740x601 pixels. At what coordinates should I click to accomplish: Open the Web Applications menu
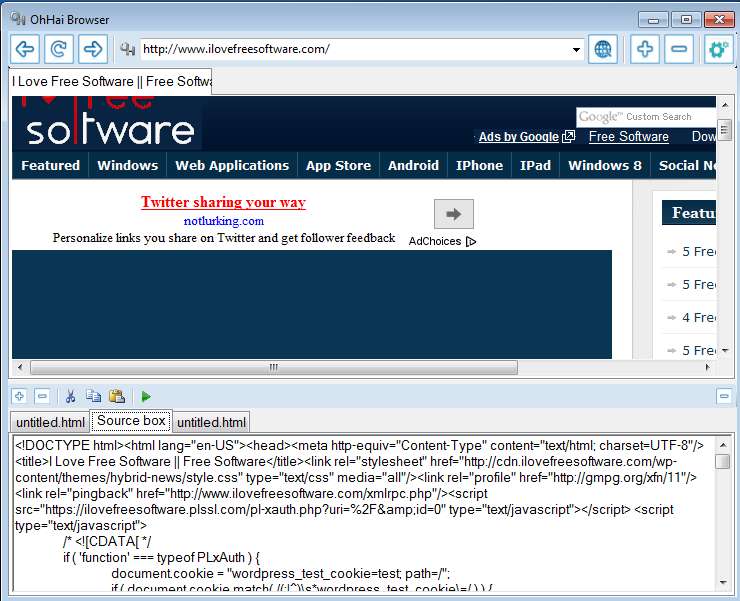pos(232,165)
